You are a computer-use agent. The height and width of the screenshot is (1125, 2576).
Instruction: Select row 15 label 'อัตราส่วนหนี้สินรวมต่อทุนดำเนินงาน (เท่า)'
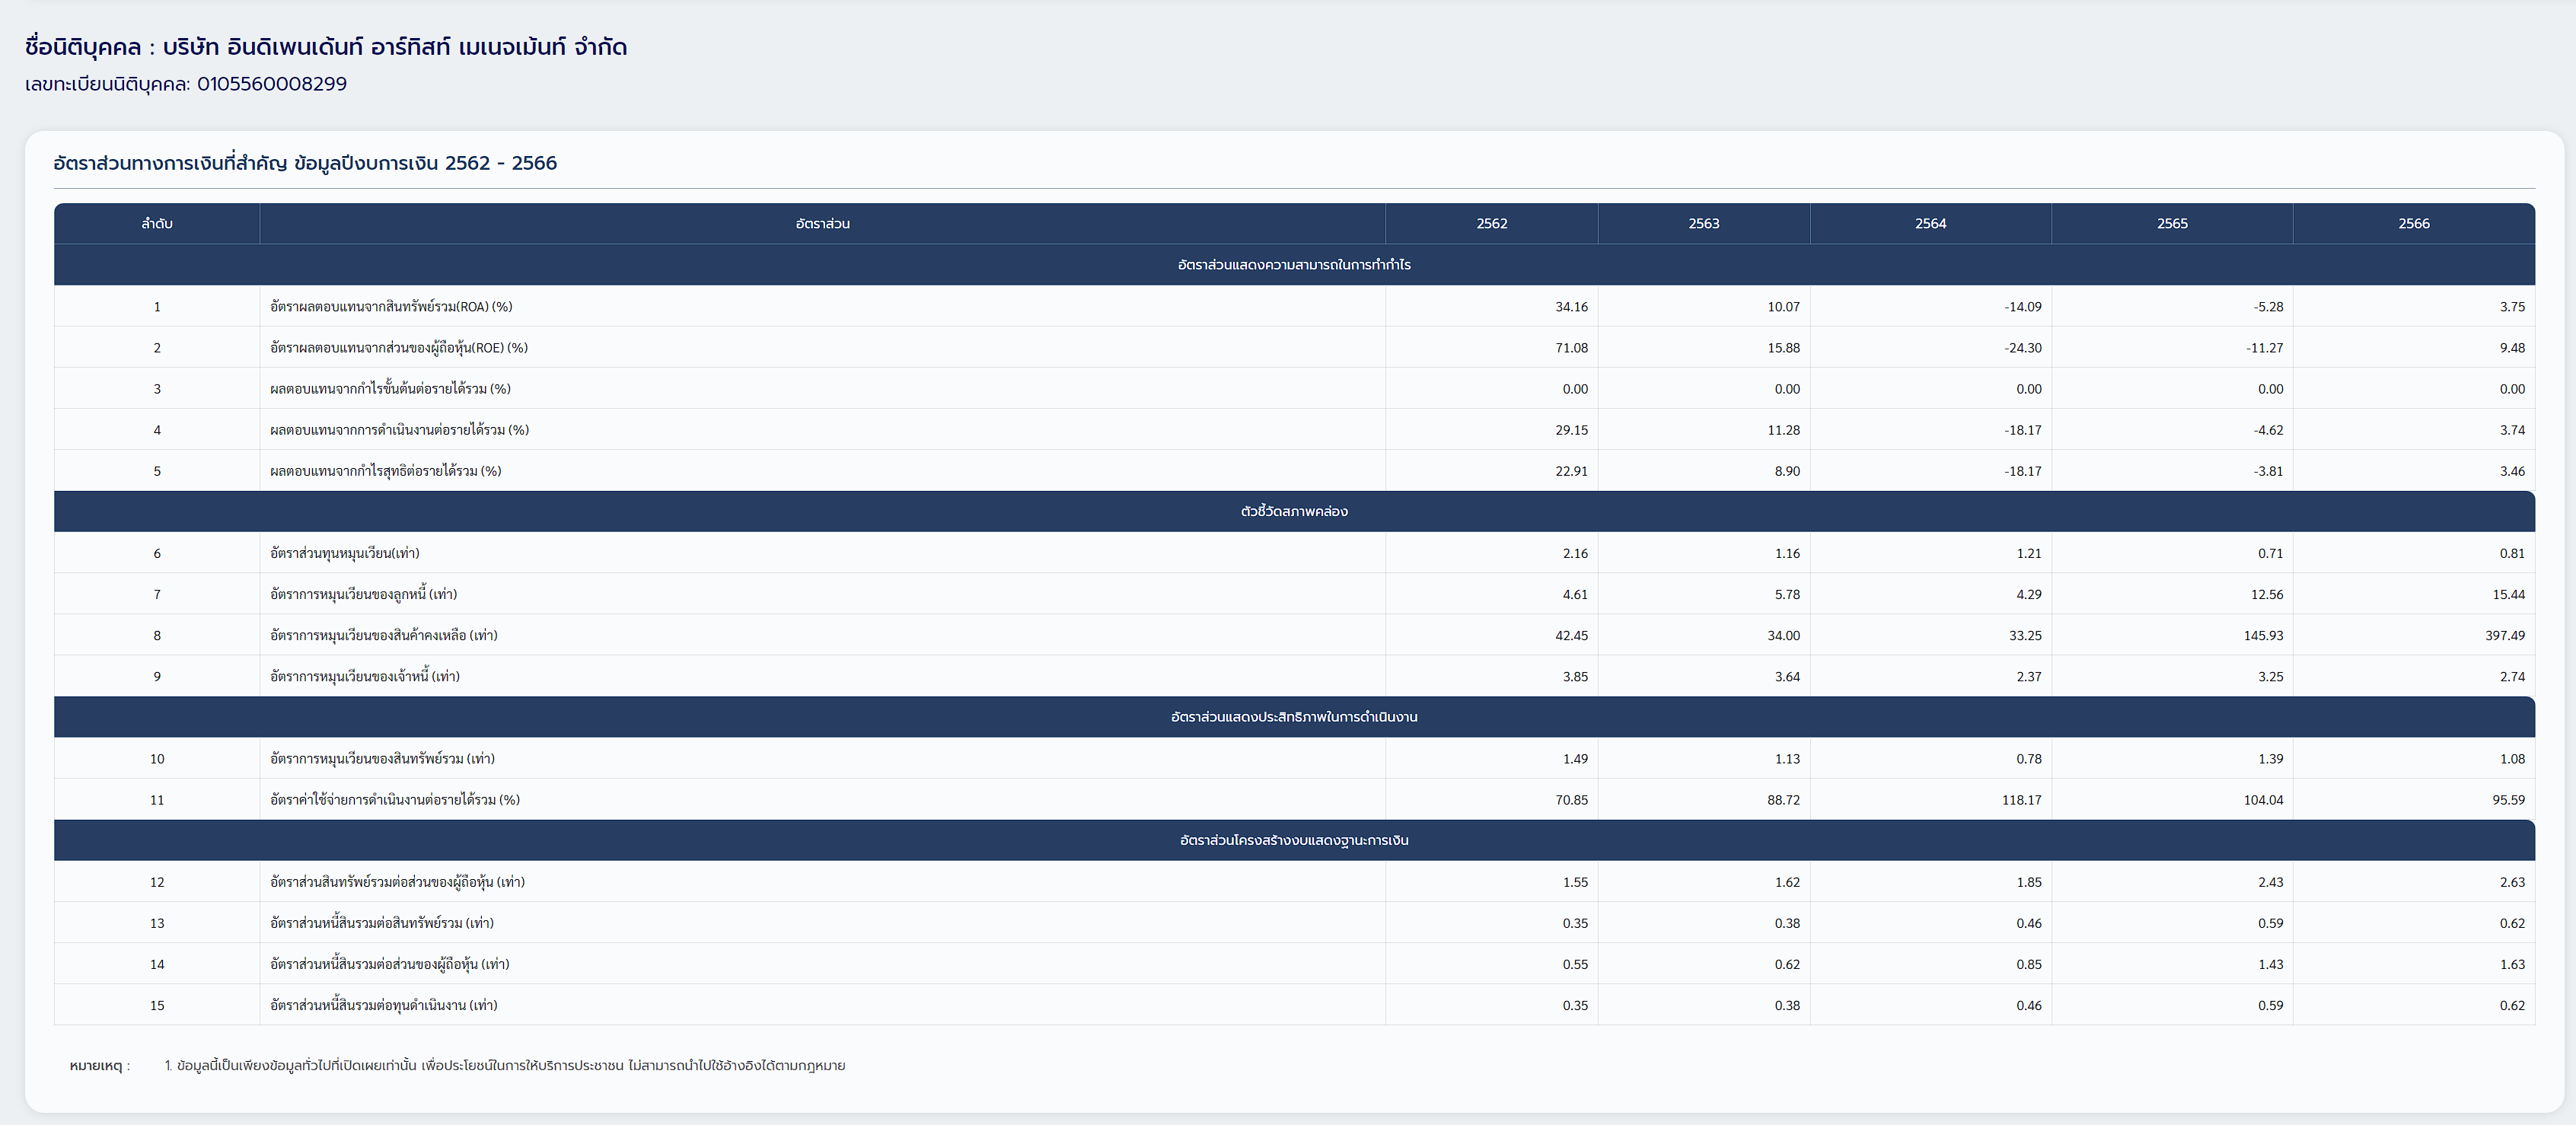tap(384, 1005)
